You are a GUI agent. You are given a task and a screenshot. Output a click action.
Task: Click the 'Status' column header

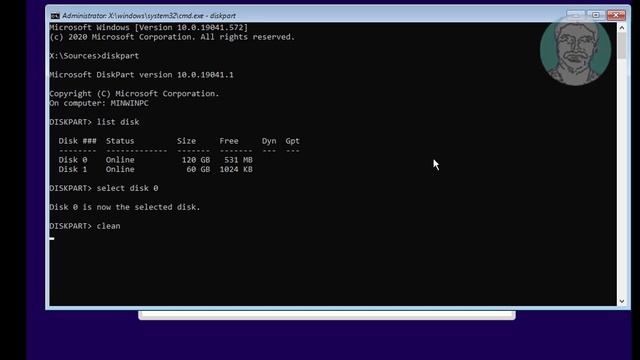click(120, 141)
